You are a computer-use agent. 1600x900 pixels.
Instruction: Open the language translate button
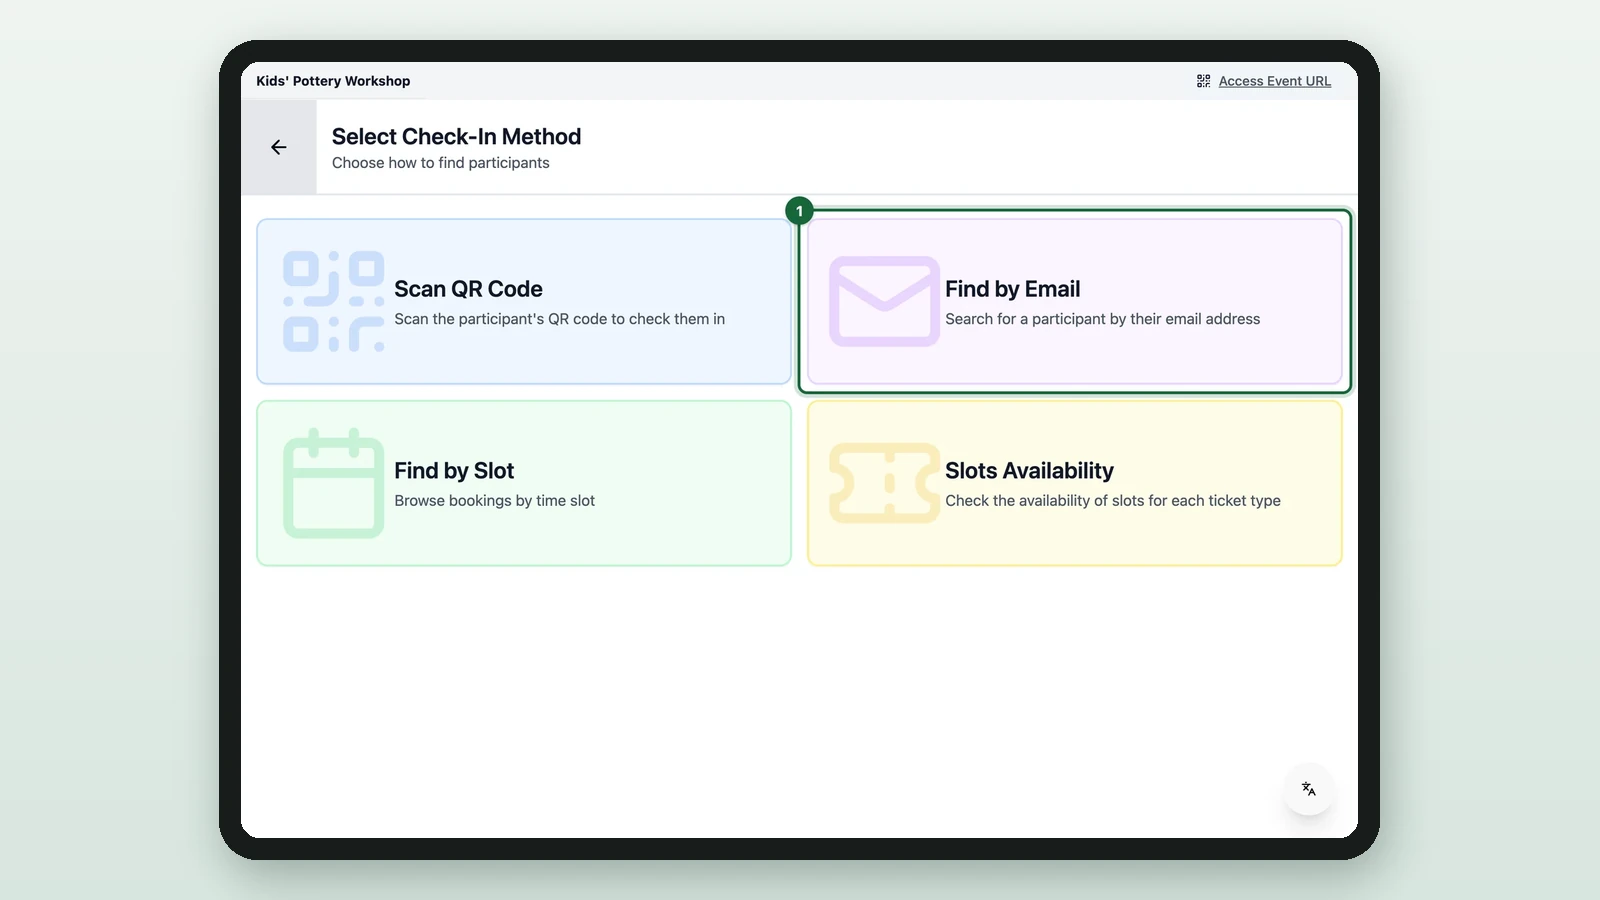[x=1309, y=789]
